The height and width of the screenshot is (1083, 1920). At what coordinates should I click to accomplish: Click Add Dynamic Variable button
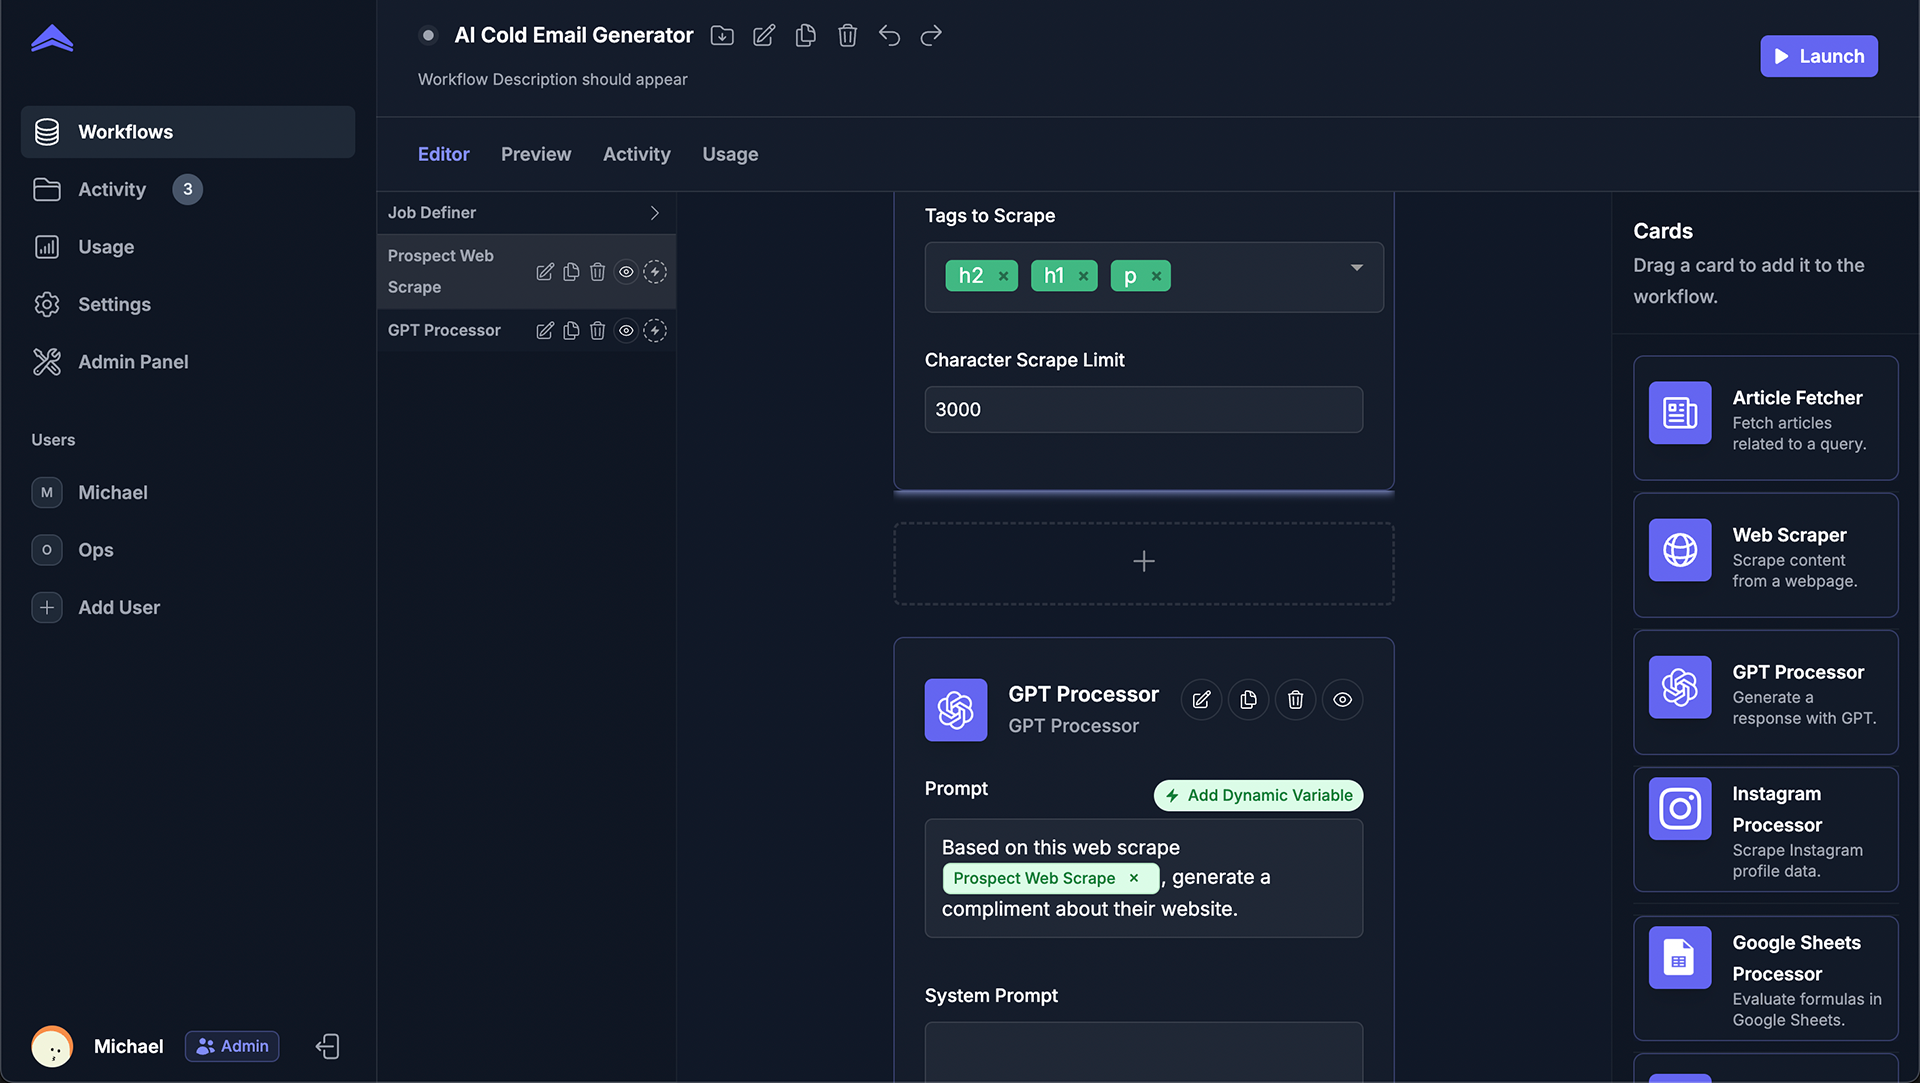pyautogui.click(x=1258, y=795)
